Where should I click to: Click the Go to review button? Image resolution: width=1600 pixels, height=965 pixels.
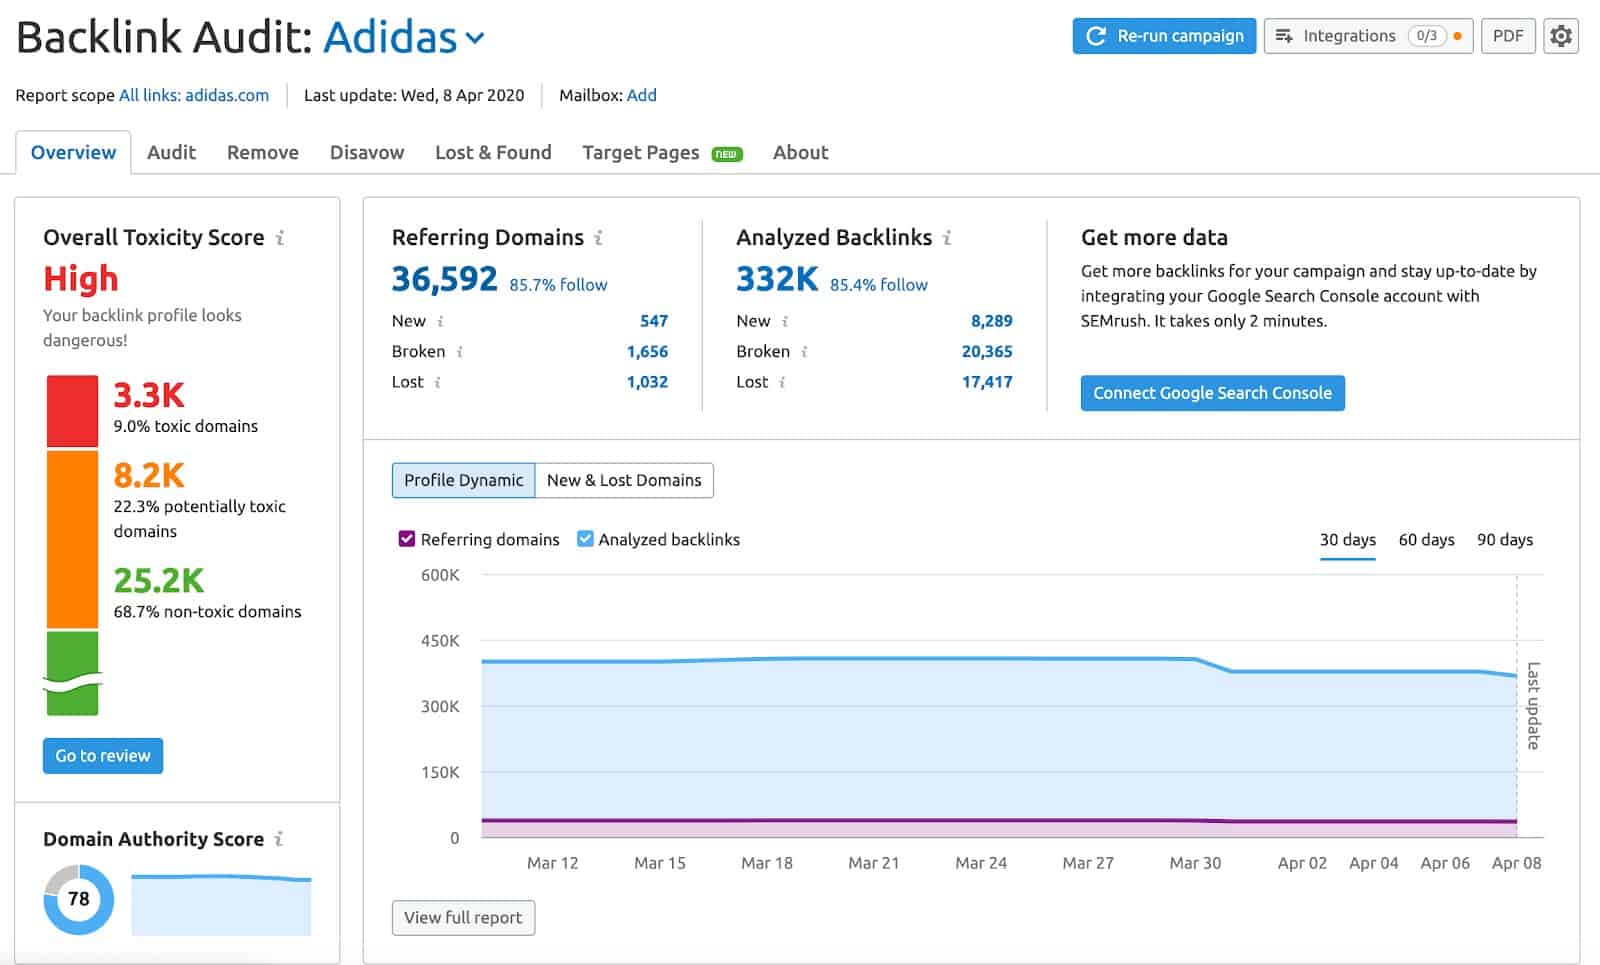pos(103,756)
